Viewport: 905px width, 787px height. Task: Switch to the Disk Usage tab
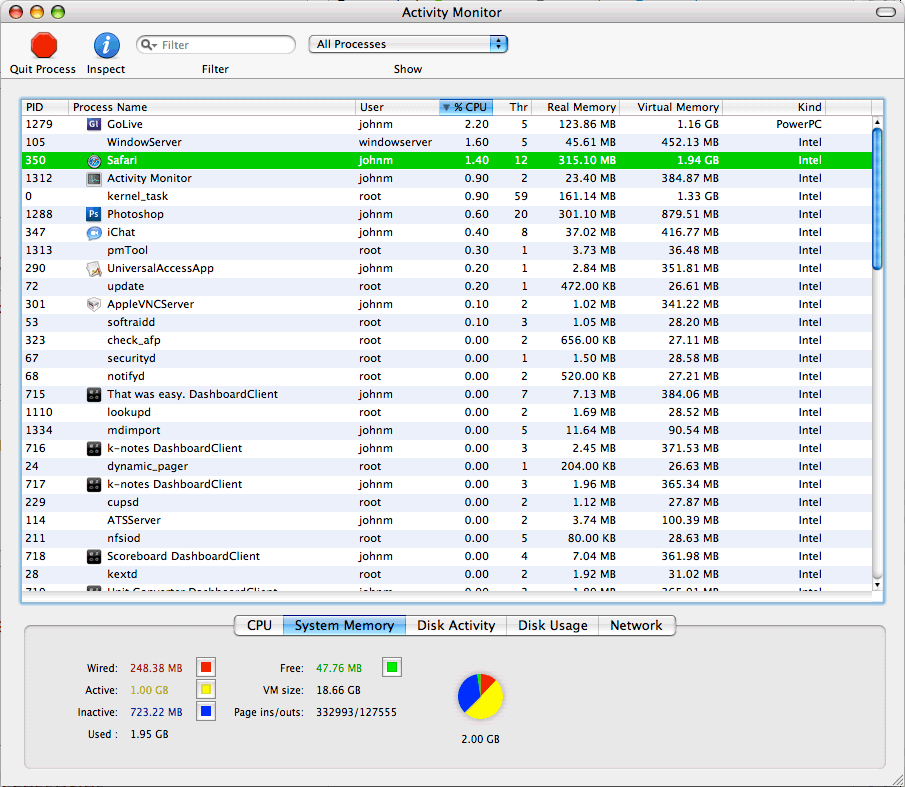click(552, 625)
